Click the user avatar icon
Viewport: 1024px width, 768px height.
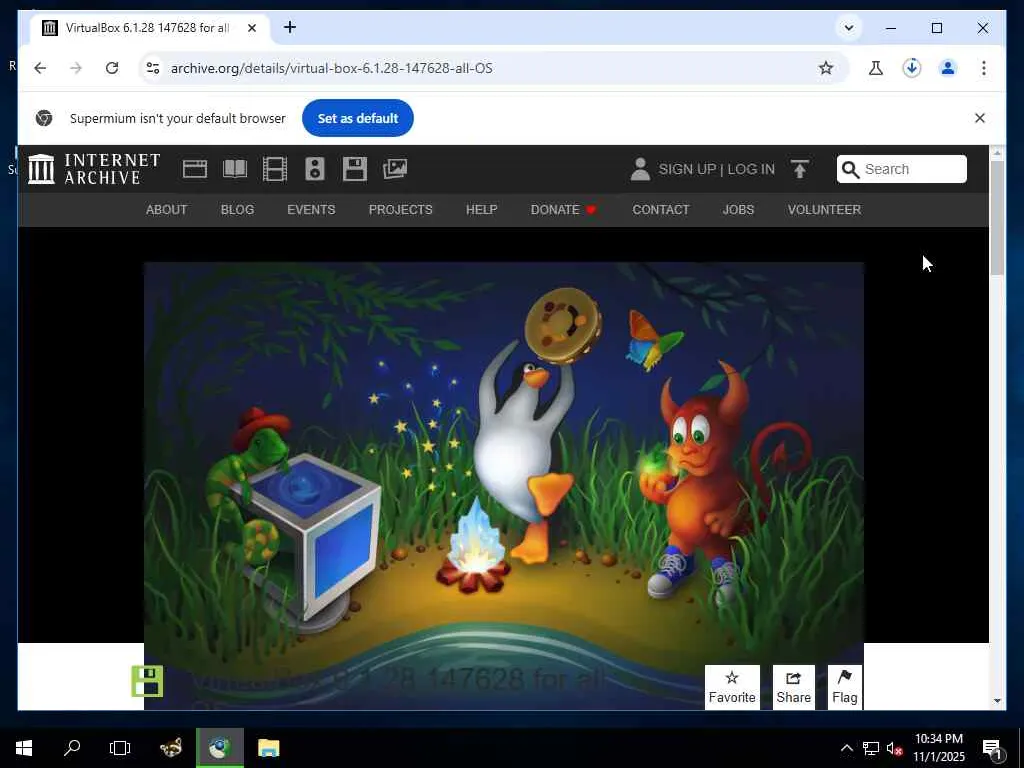pyautogui.click(x=640, y=169)
